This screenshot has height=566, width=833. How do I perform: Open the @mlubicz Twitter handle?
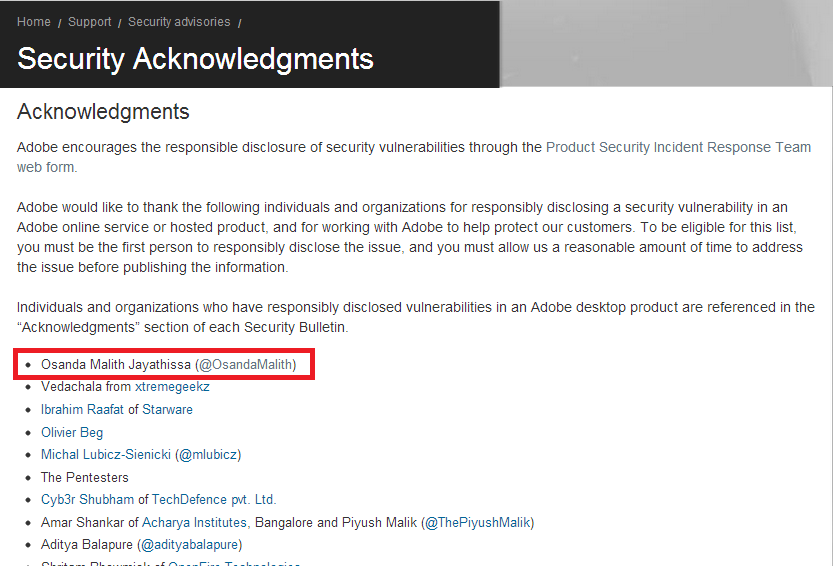208,455
